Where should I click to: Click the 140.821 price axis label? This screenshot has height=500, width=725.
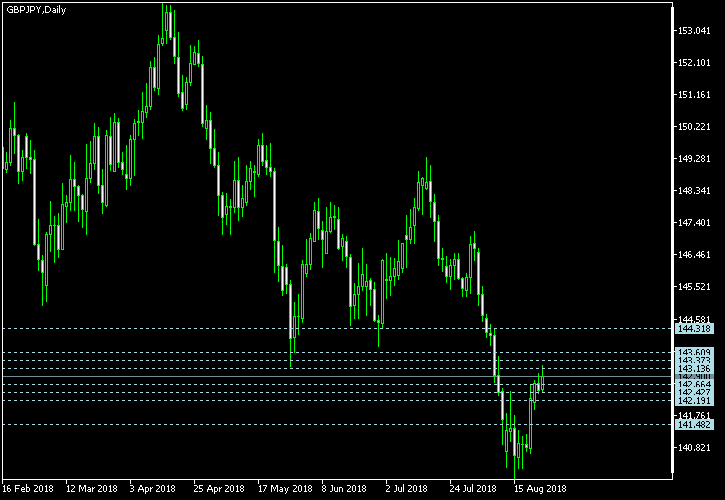pos(694,448)
